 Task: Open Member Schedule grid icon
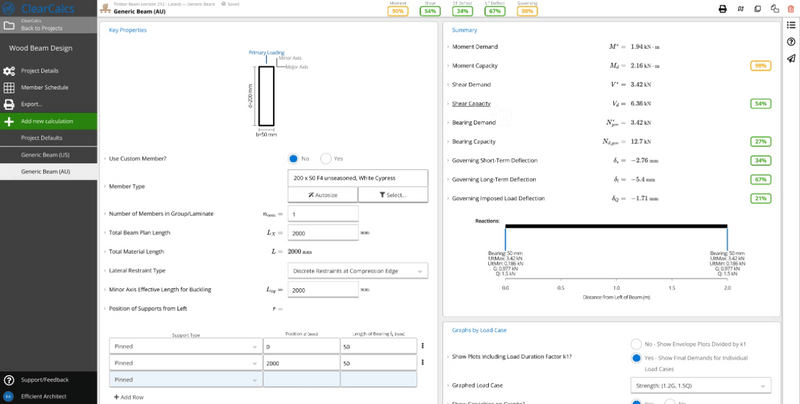pos(9,88)
